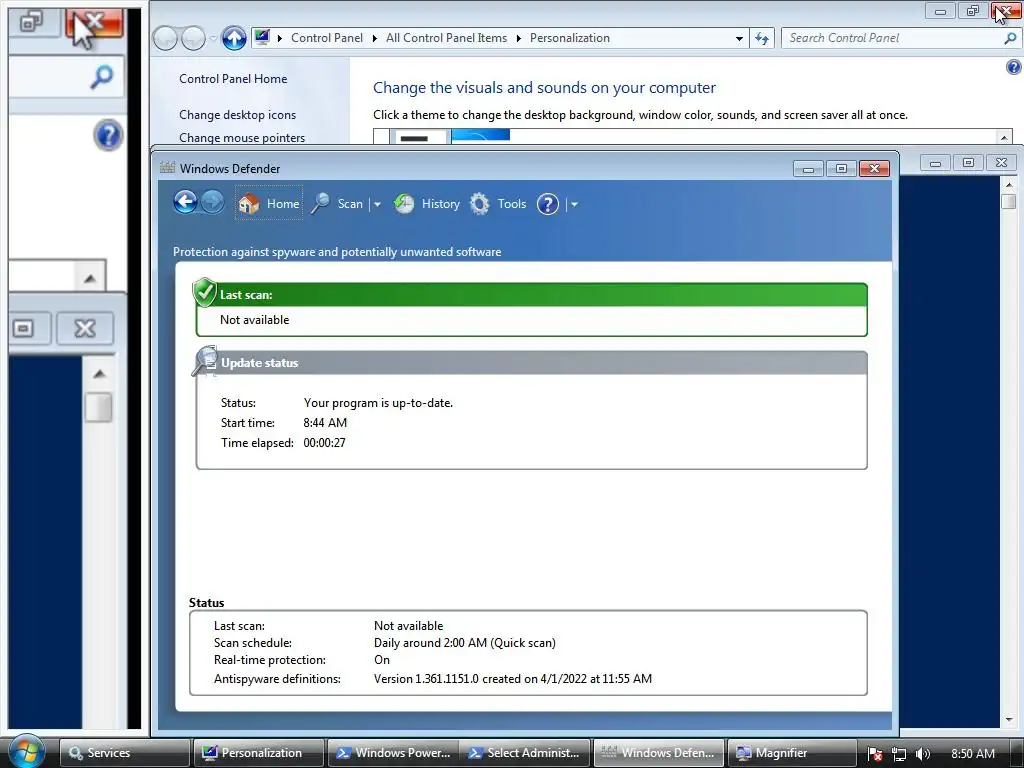The height and width of the screenshot is (768, 1024).
Task: Click the Windows Start orb
Action: (27, 751)
